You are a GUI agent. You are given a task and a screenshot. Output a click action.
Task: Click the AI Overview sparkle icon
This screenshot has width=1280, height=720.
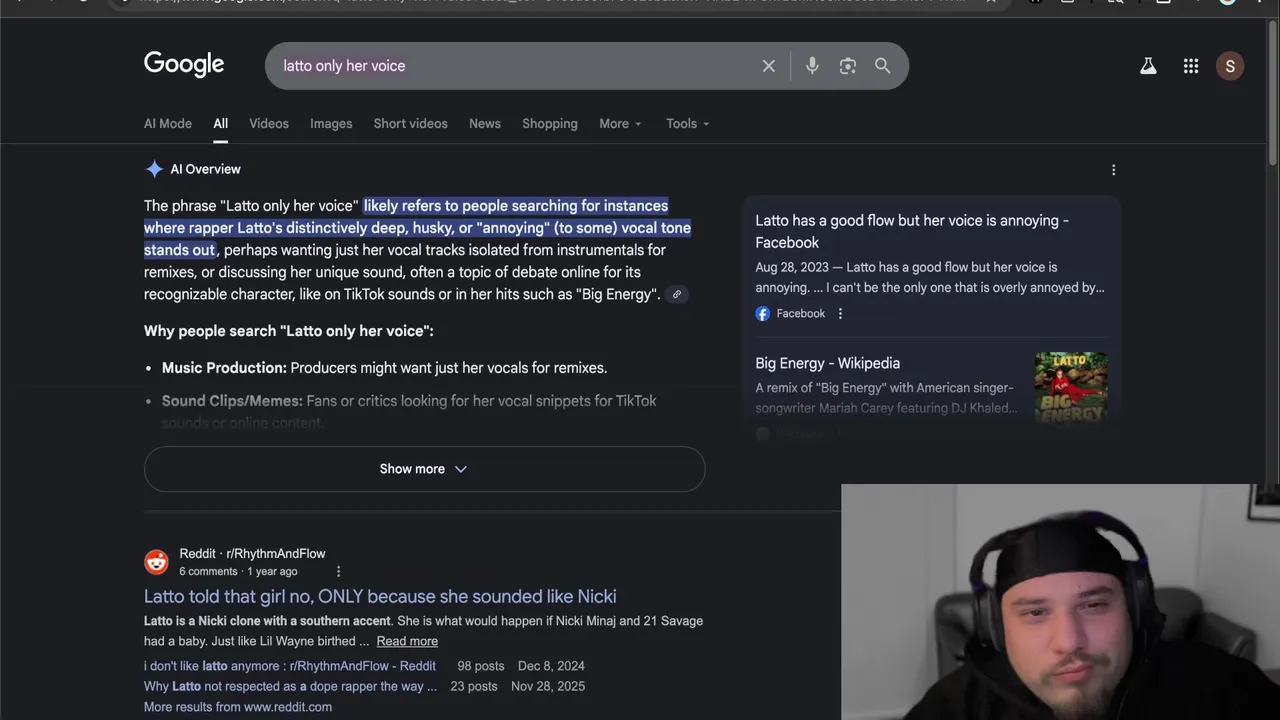tap(154, 169)
